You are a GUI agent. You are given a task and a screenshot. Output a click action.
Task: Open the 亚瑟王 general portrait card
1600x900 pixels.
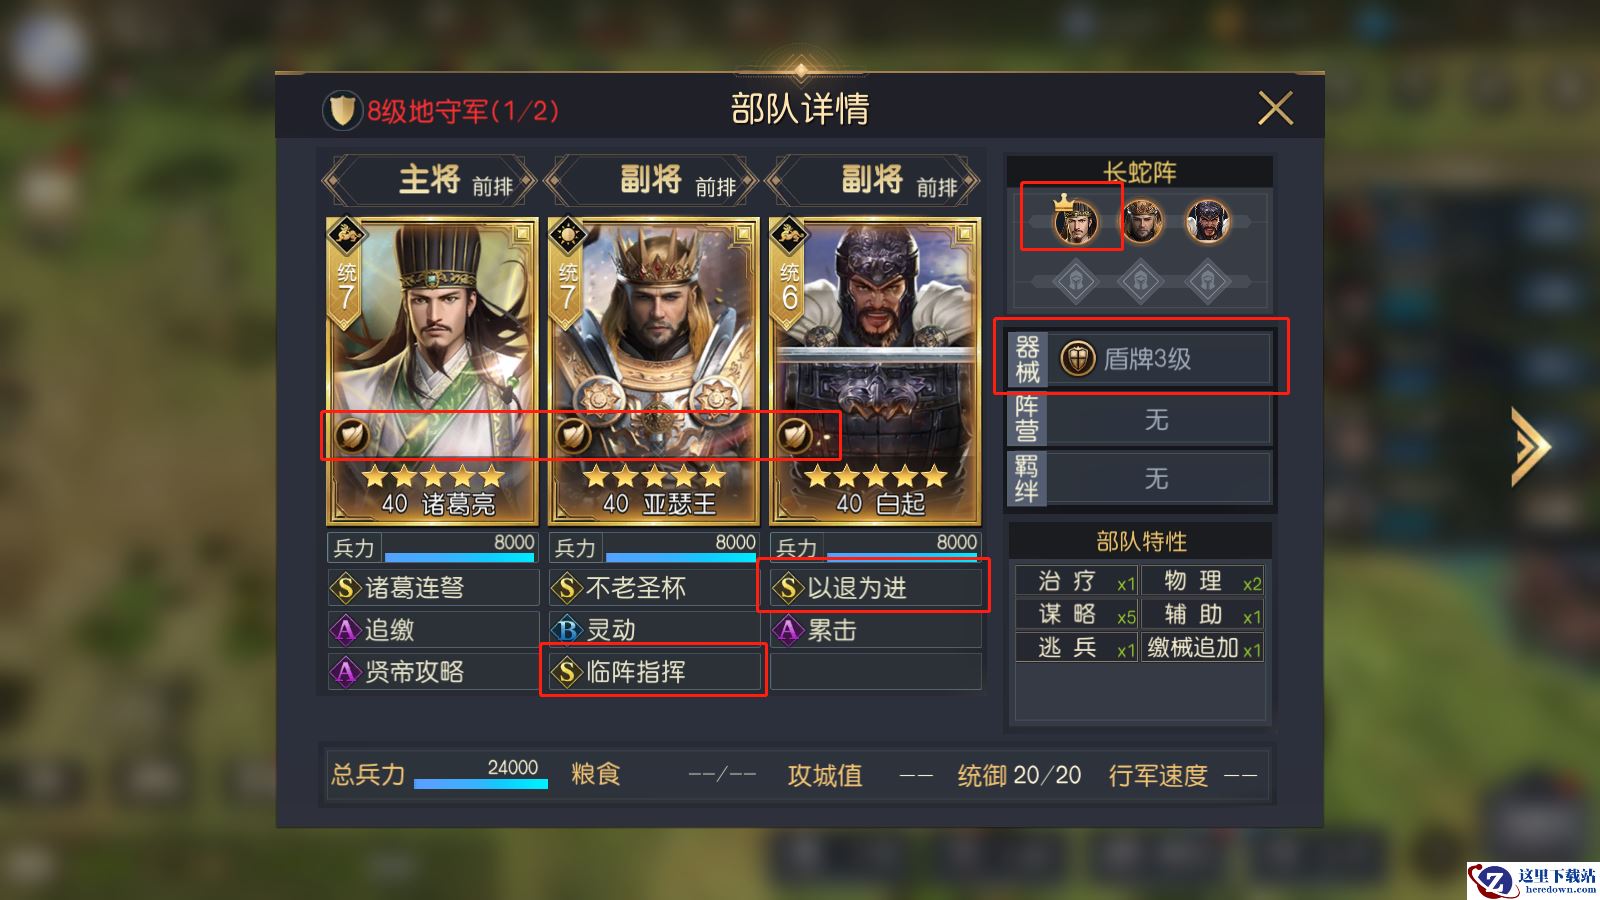pos(653,371)
